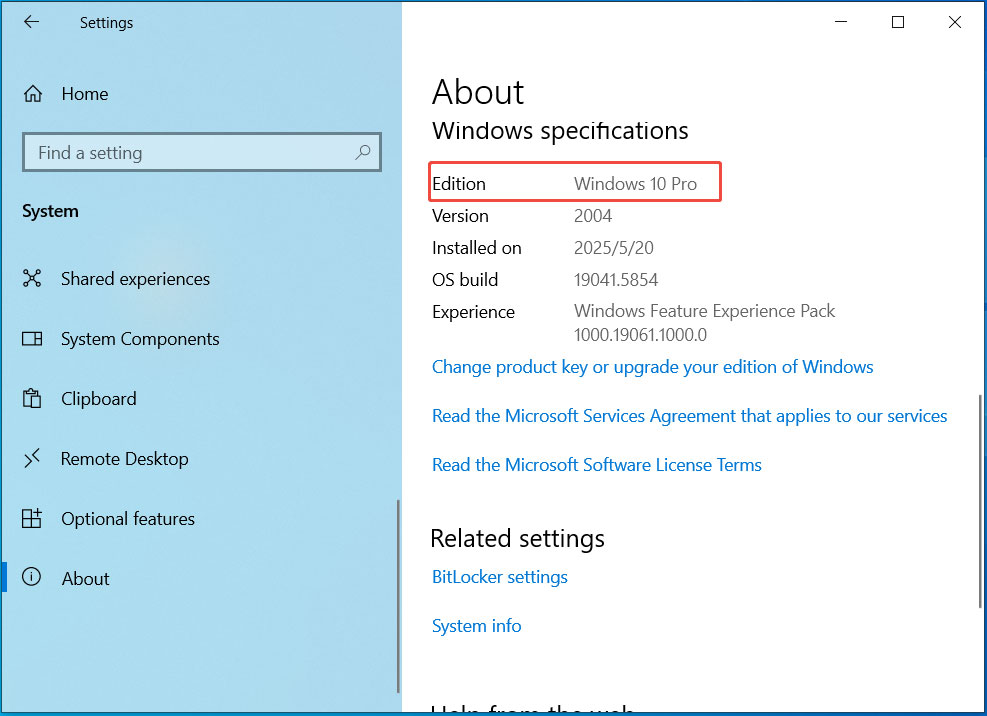Viewport: 987px width, 716px height.
Task: Click the About info icon
Action: tap(33, 578)
